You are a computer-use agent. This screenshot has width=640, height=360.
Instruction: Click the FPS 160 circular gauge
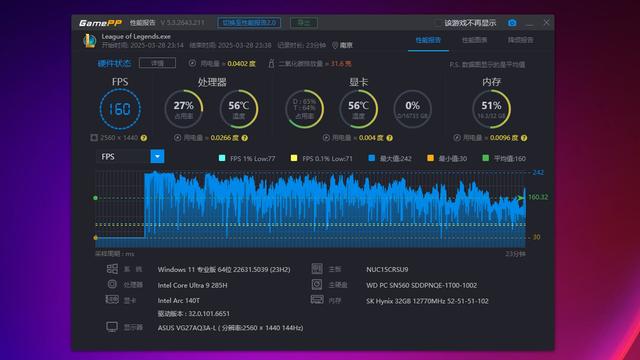click(120, 109)
